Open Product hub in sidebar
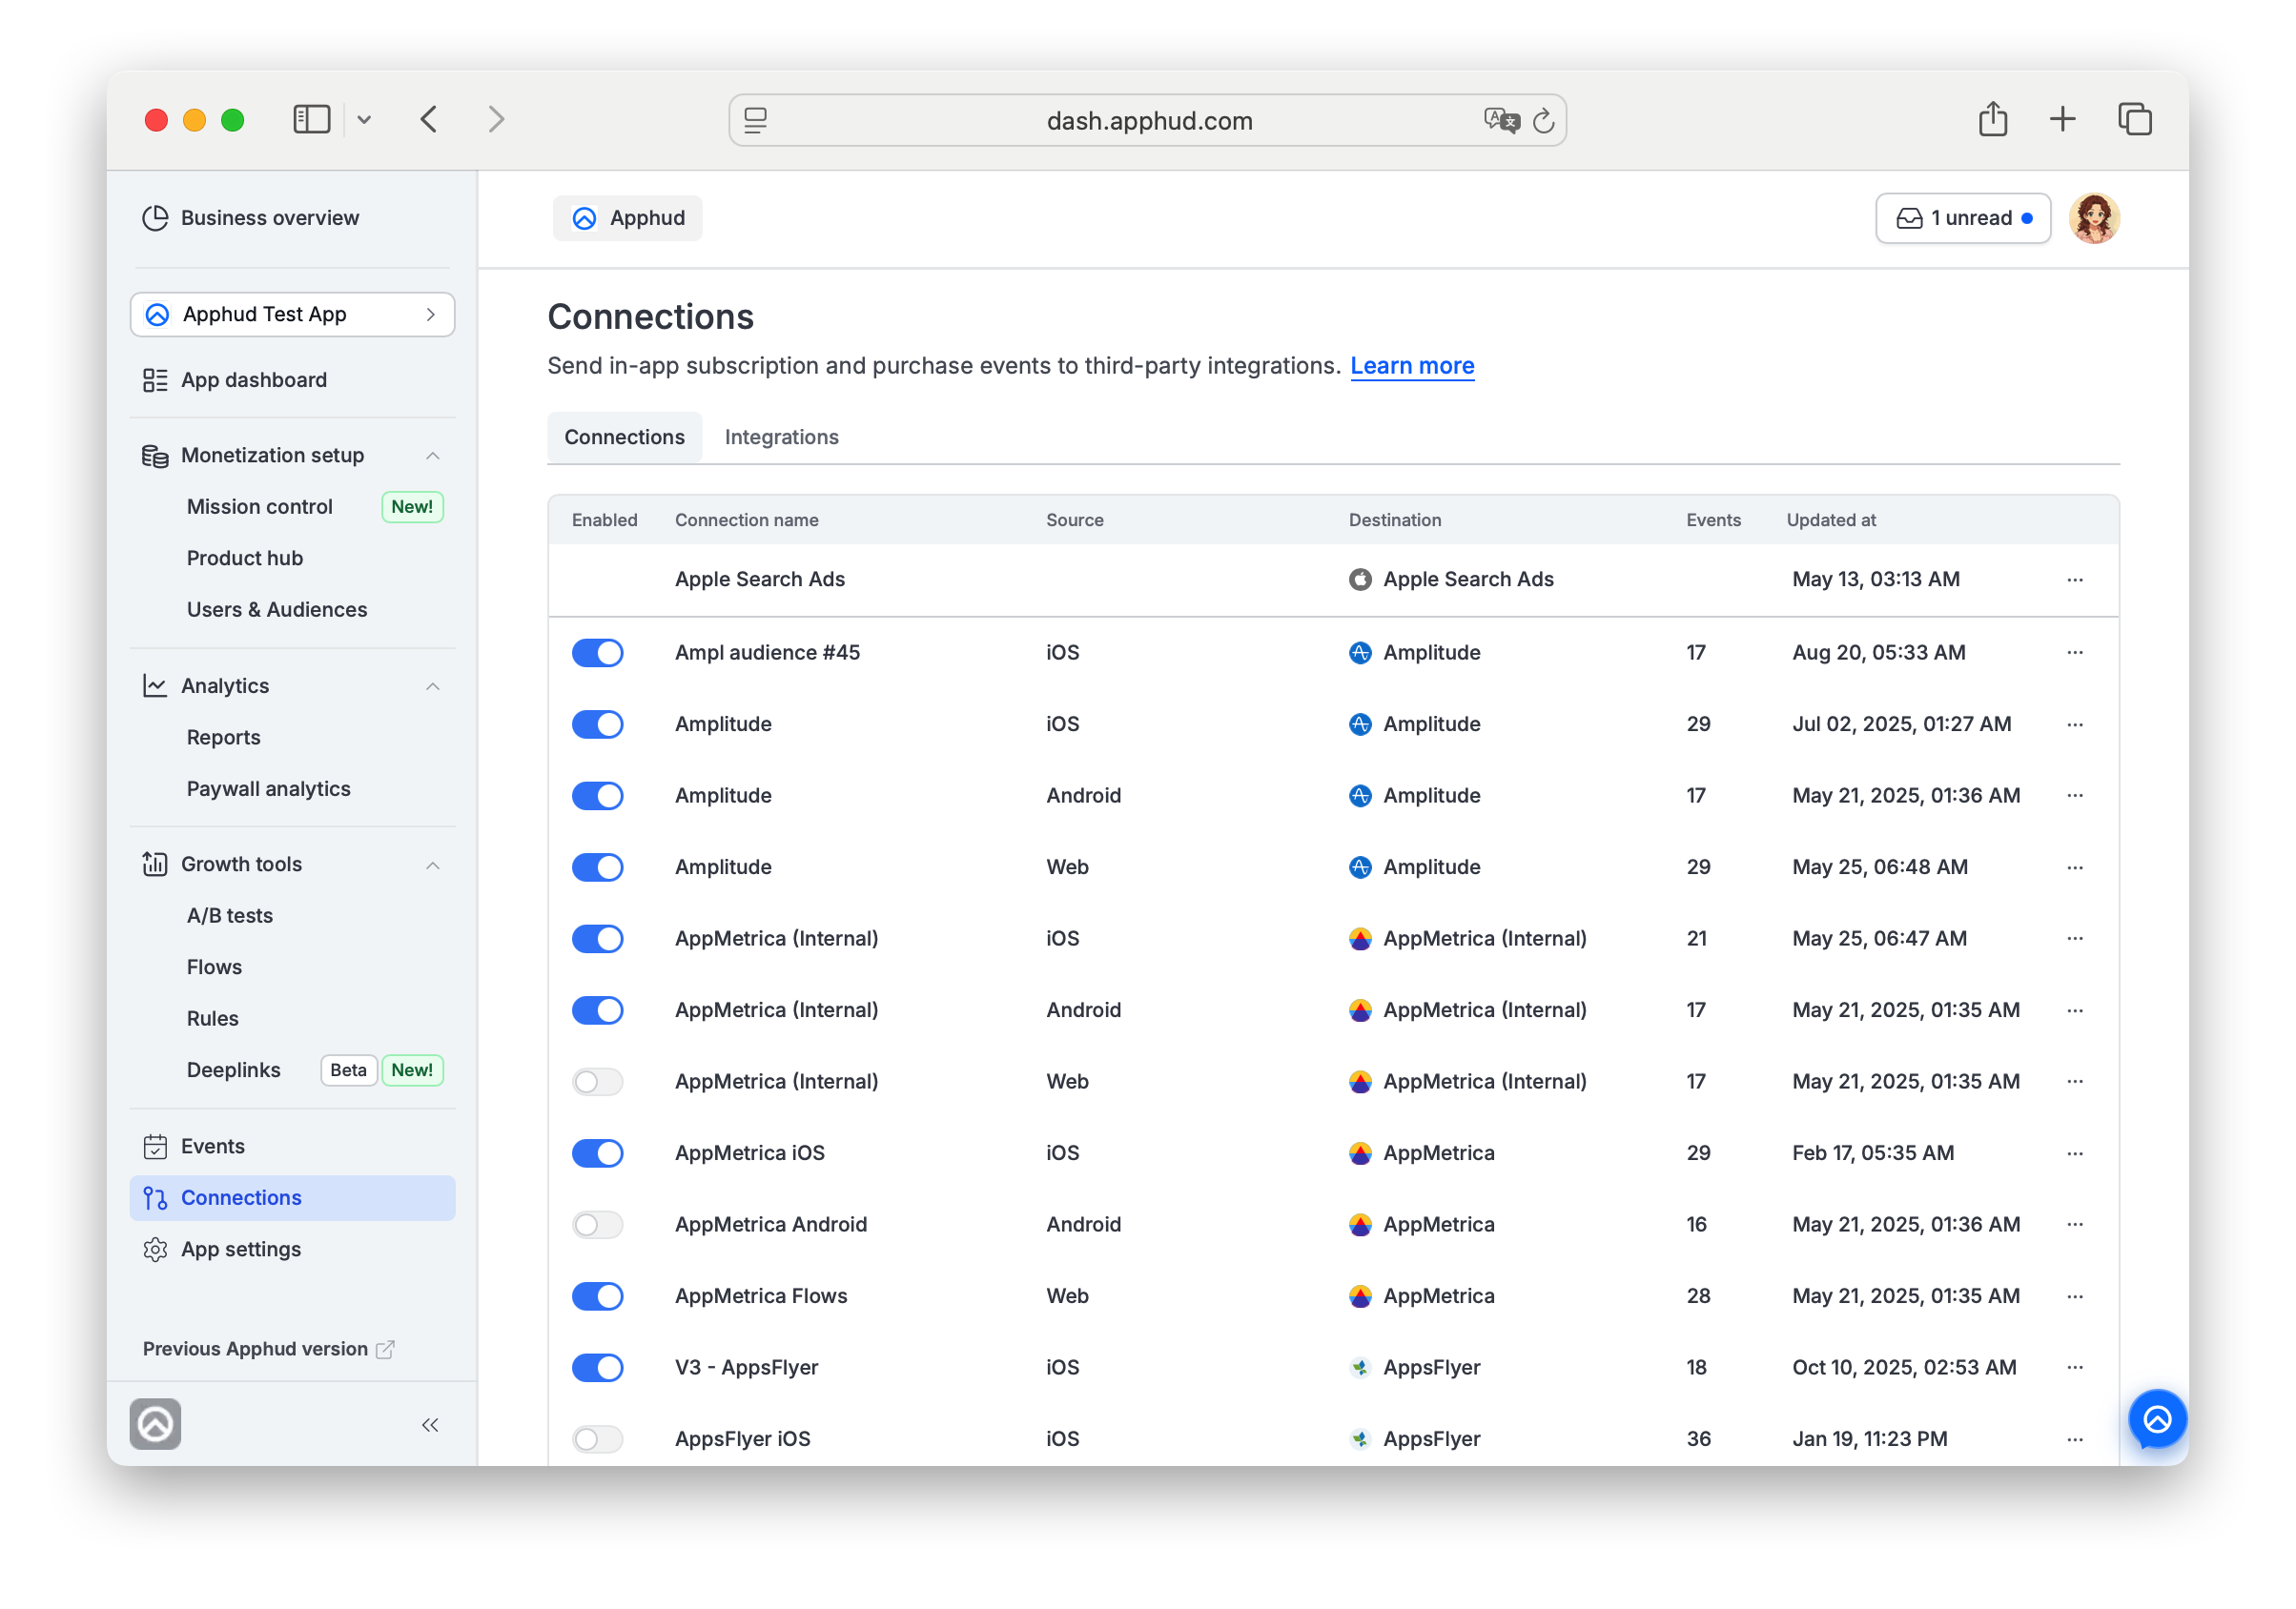The height and width of the screenshot is (1609, 2296). 244,559
